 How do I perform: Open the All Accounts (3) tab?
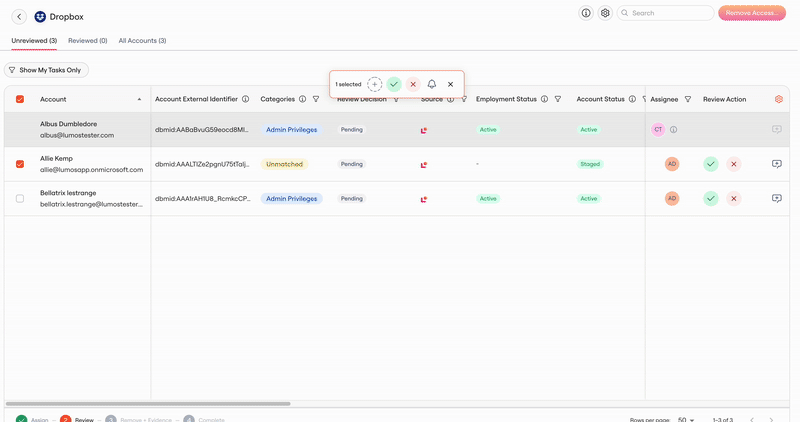click(142, 40)
